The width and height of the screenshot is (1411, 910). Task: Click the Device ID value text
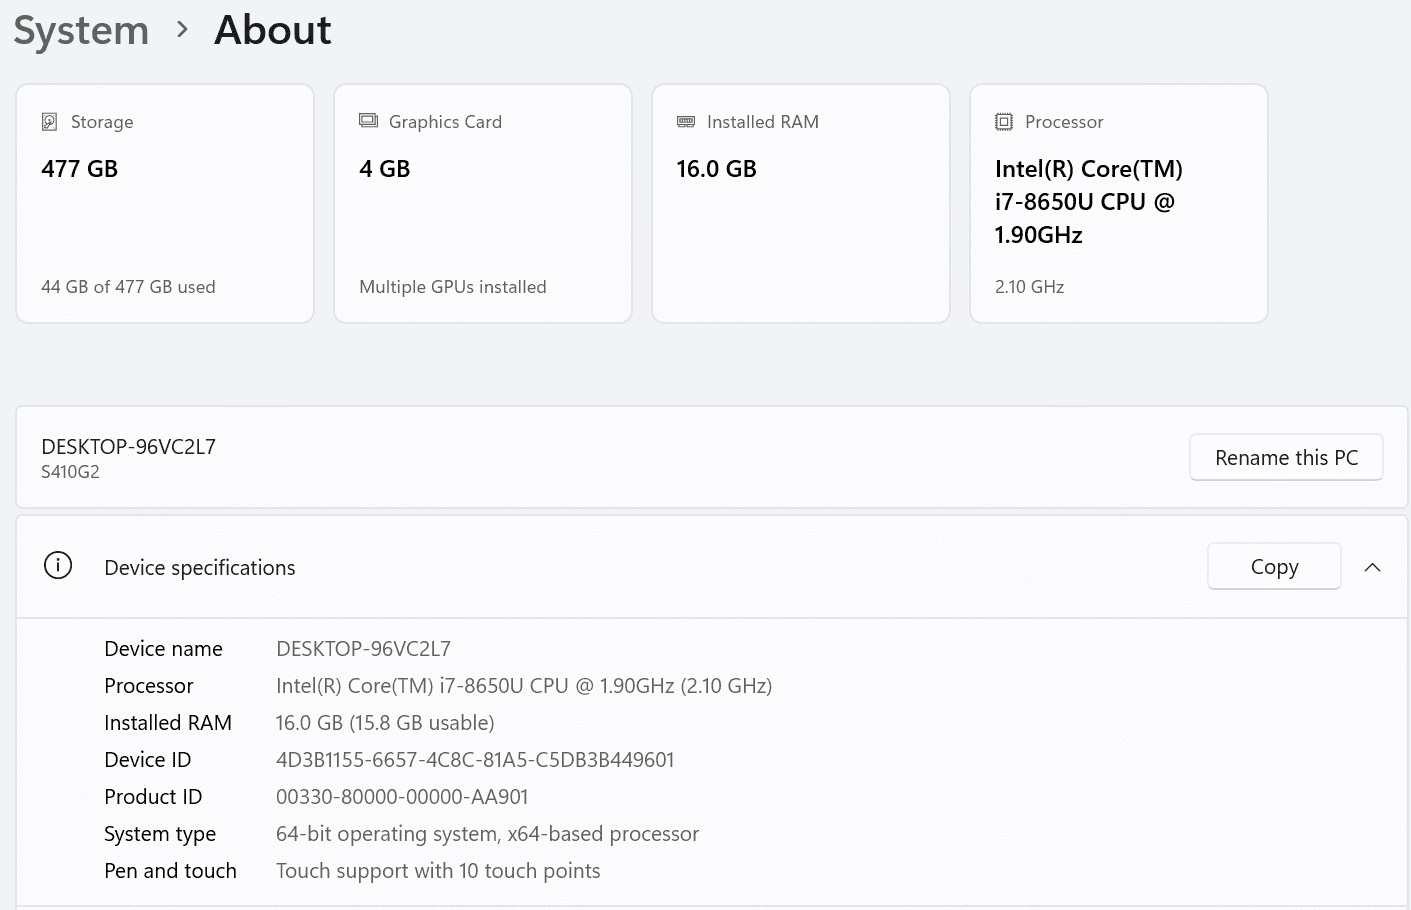(475, 760)
